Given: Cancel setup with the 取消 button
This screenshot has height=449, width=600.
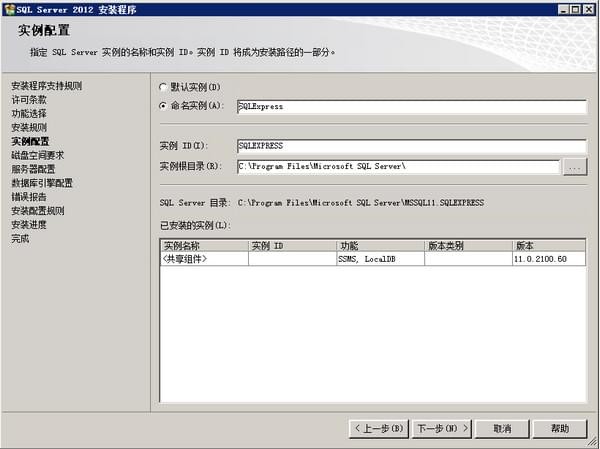Looking at the screenshot, I should coord(502,428).
